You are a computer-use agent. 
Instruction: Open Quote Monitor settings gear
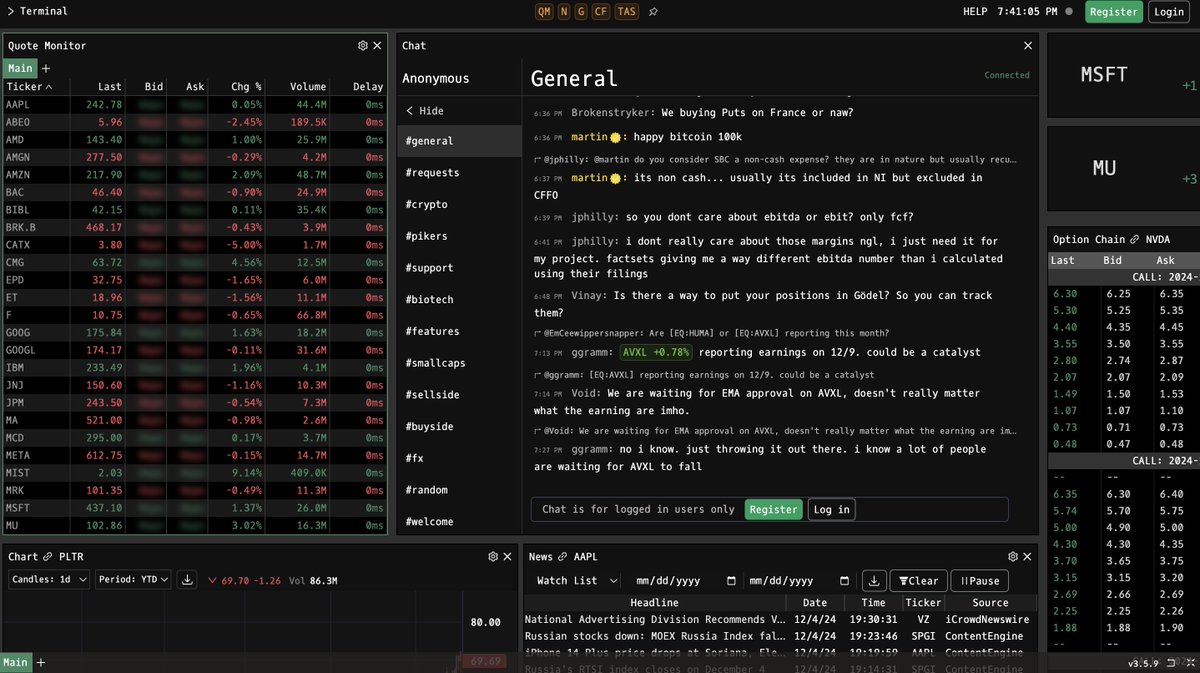coord(363,46)
